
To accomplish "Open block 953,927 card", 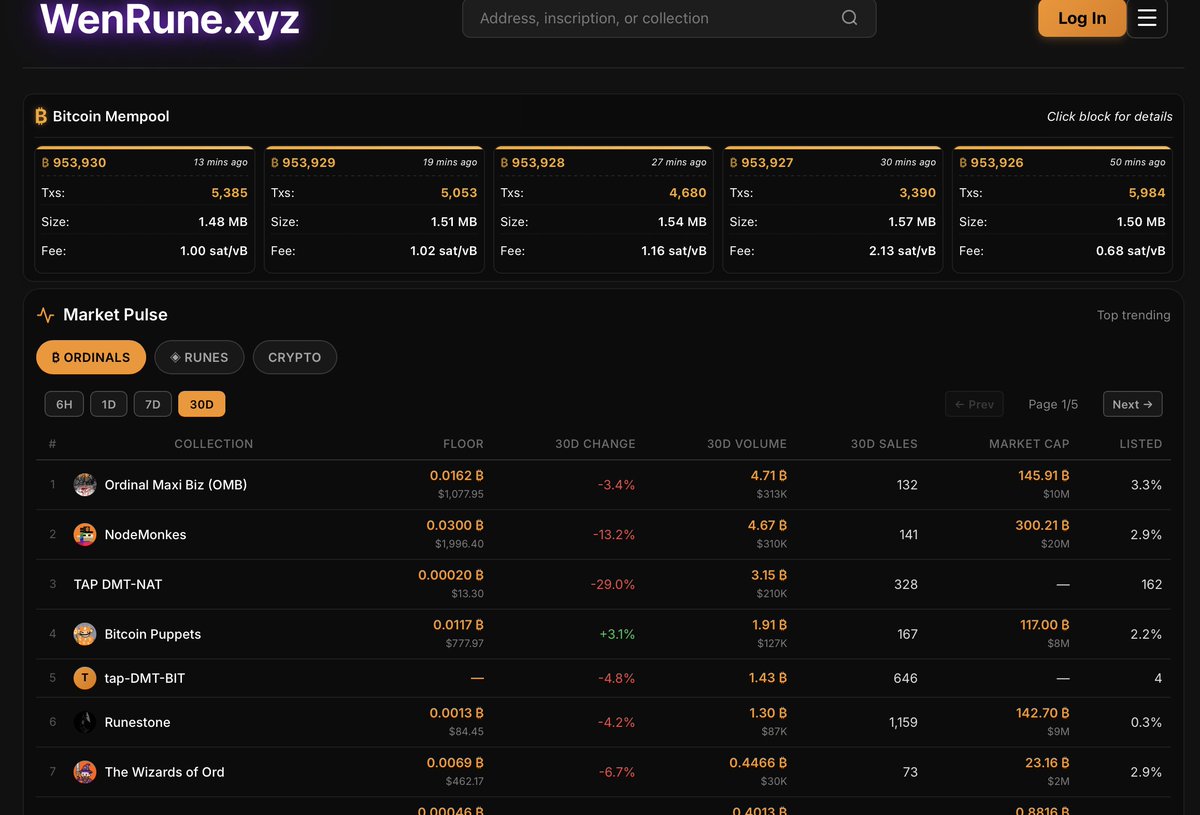I will pos(833,209).
